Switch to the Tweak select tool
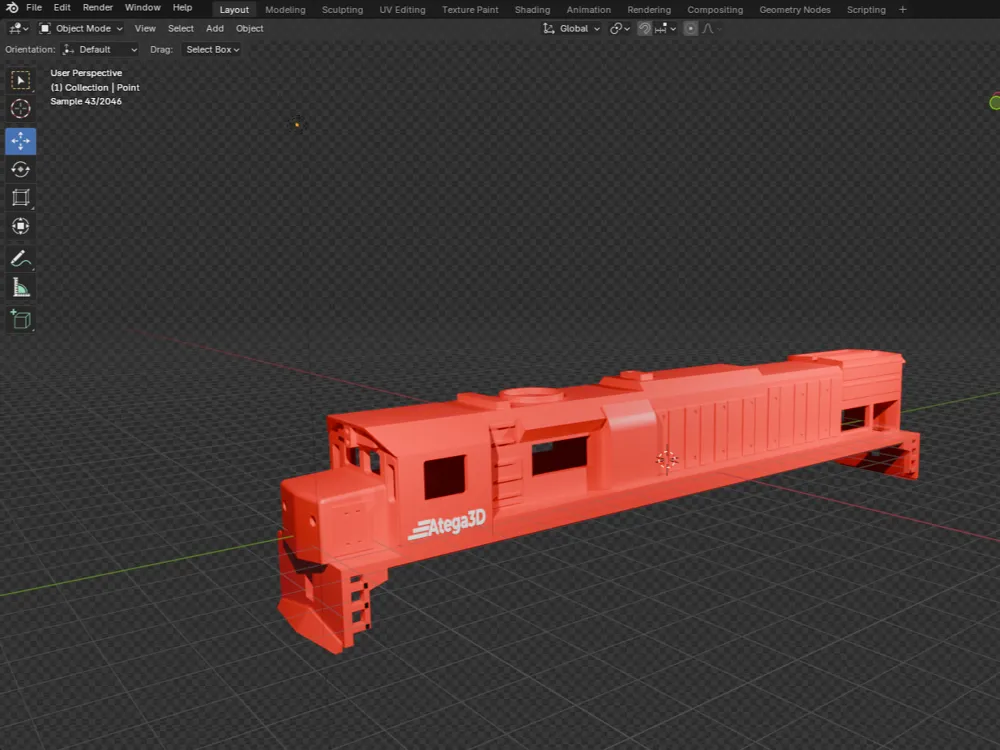This screenshot has width=1000, height=750. (20, 80)
